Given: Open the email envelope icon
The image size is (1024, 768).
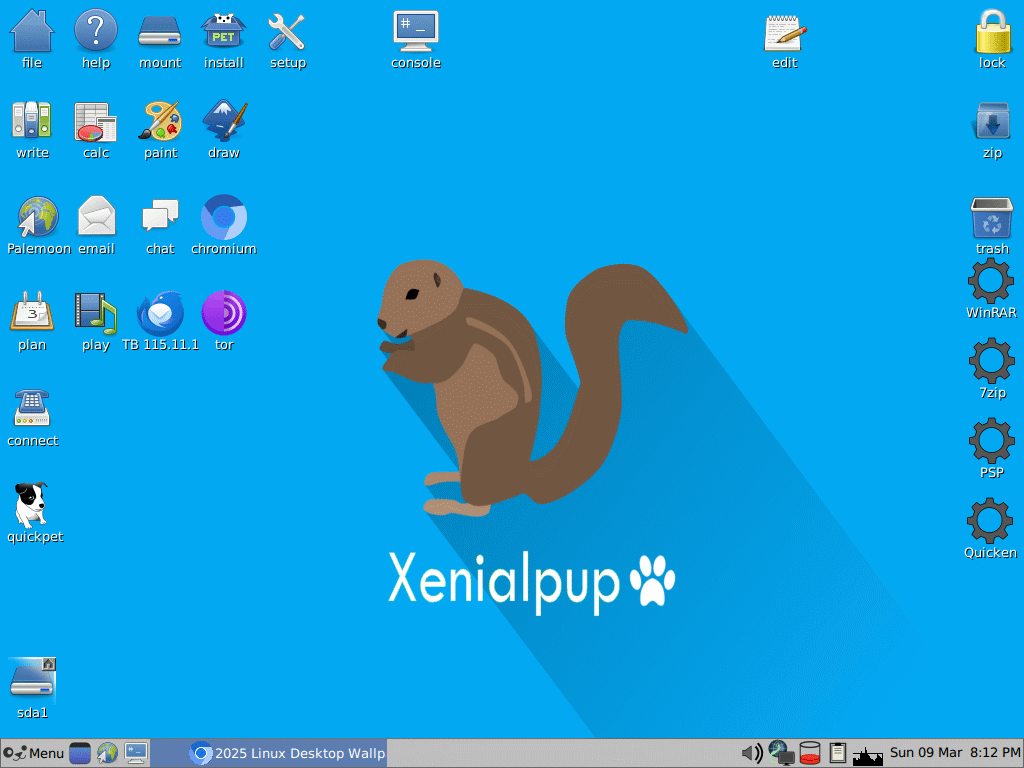Looking at the screenshot, I should point(96,217).
